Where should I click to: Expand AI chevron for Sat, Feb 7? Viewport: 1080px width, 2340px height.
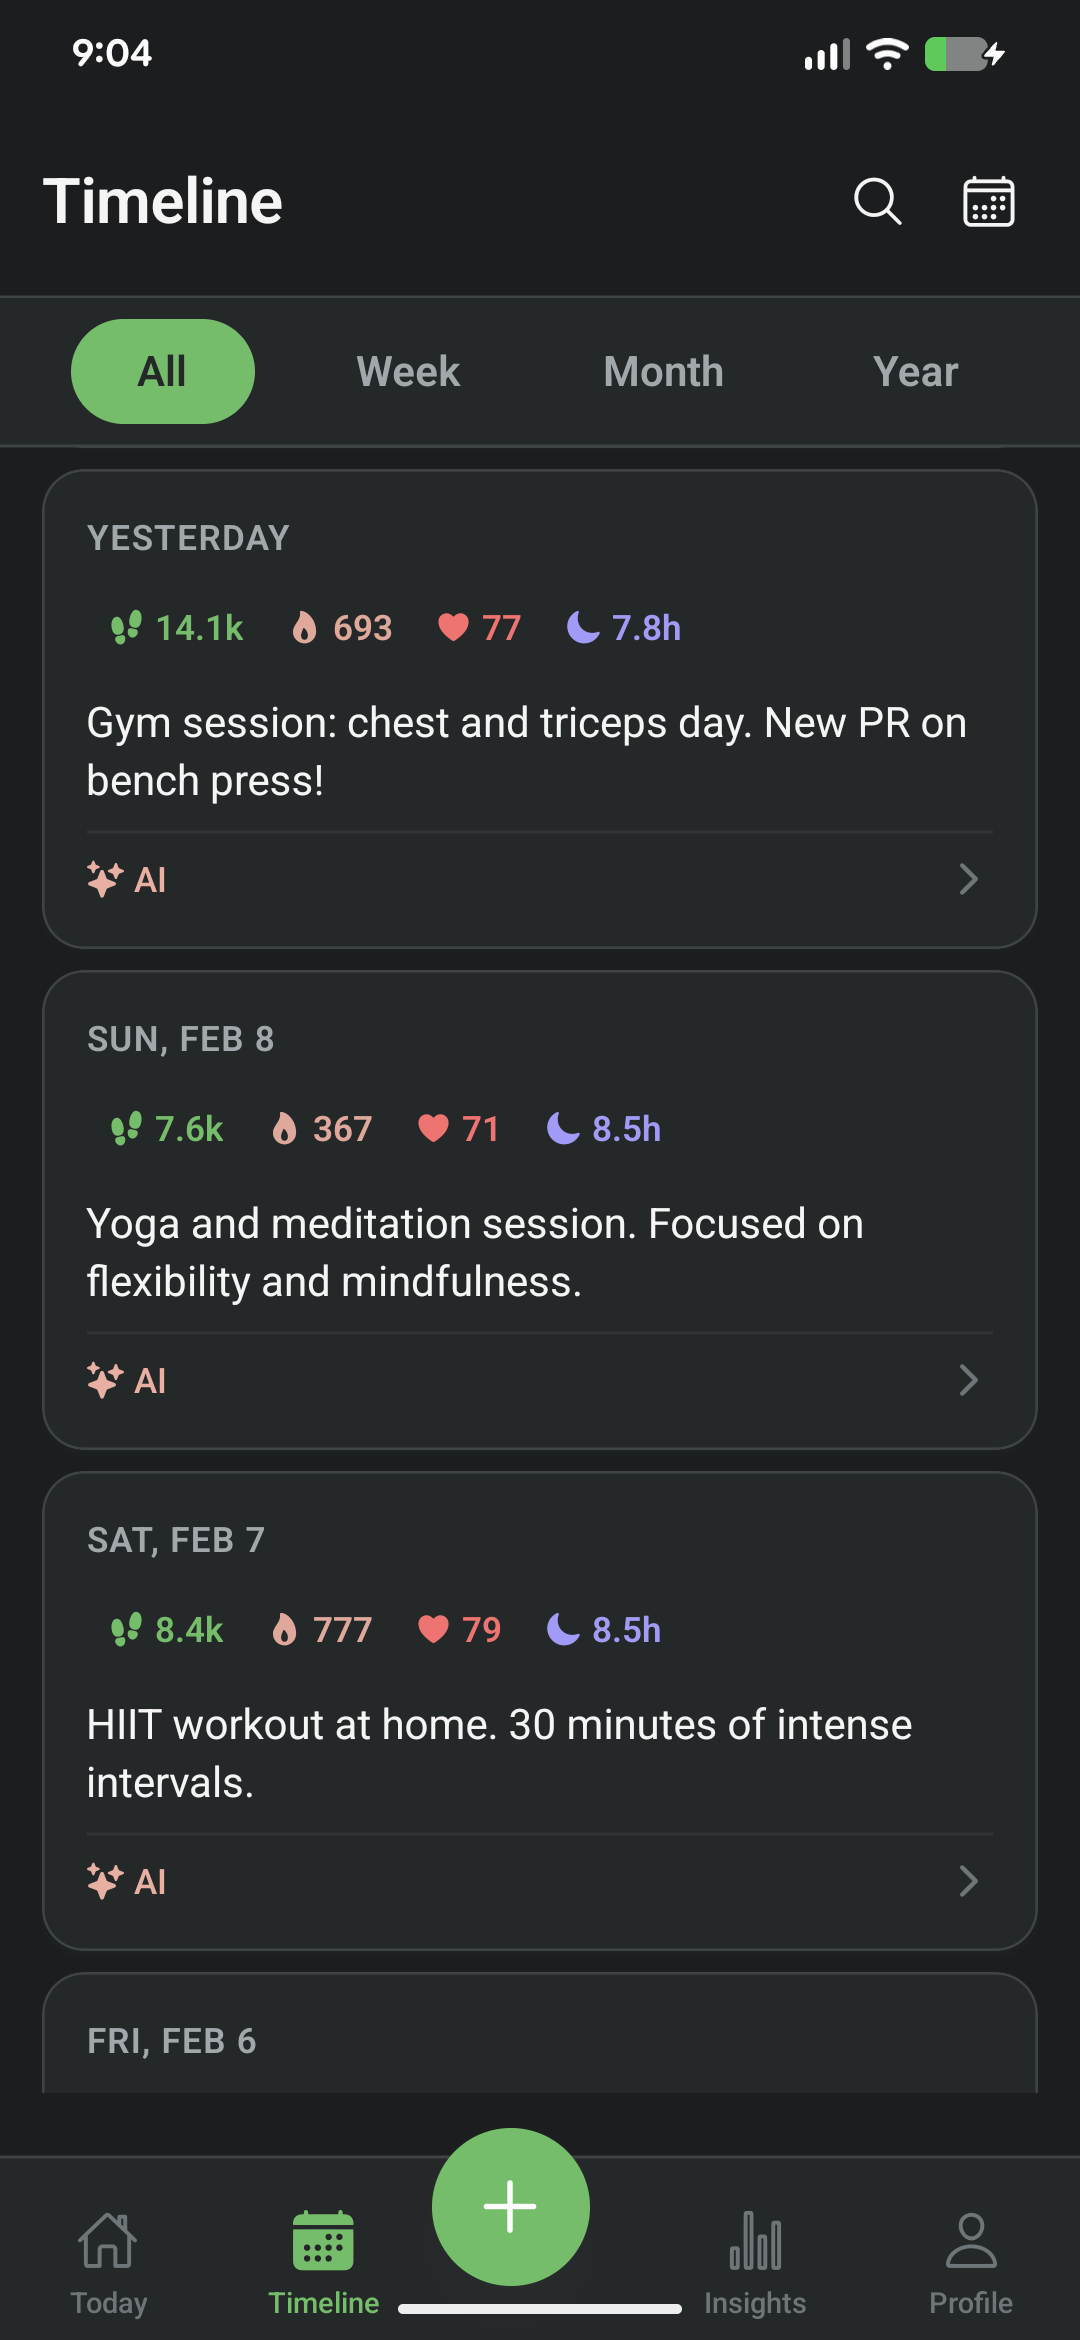[x=967, y=1881]
